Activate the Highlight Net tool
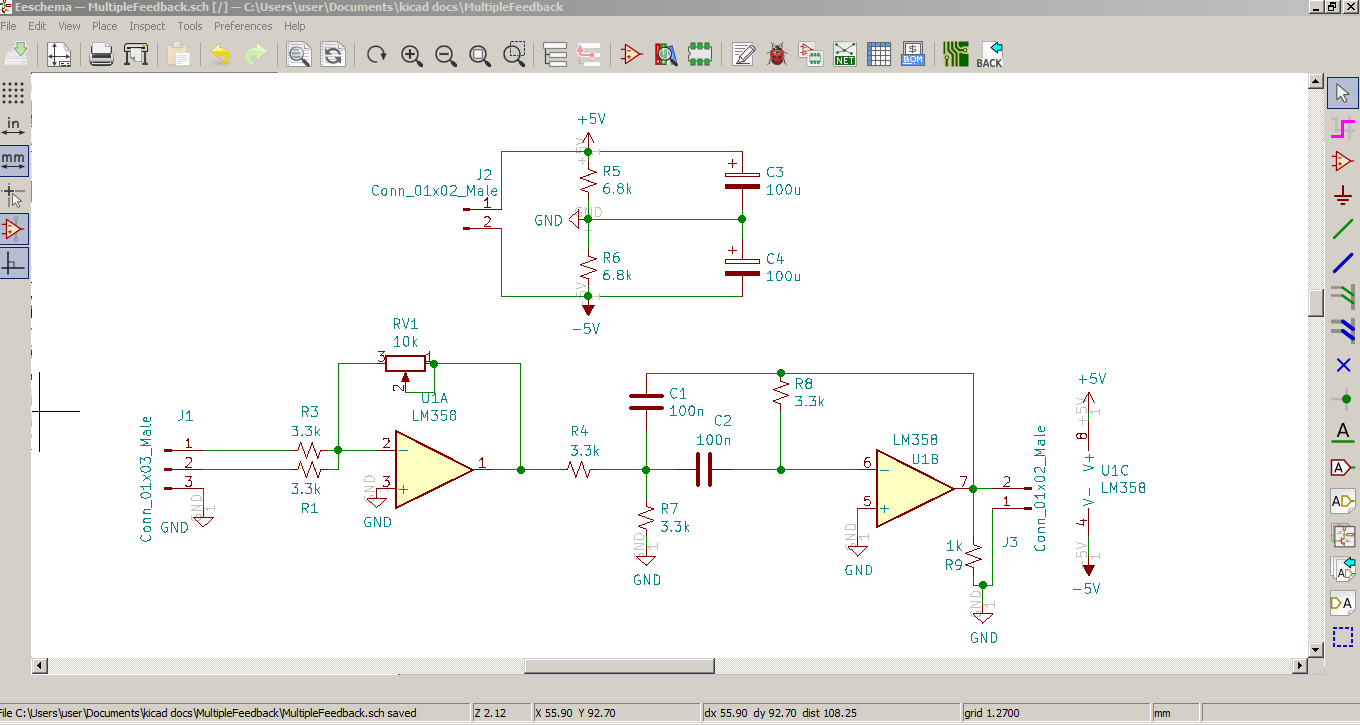The height and width of the screenshot is (725, 1360). (x=1342, y=126)
